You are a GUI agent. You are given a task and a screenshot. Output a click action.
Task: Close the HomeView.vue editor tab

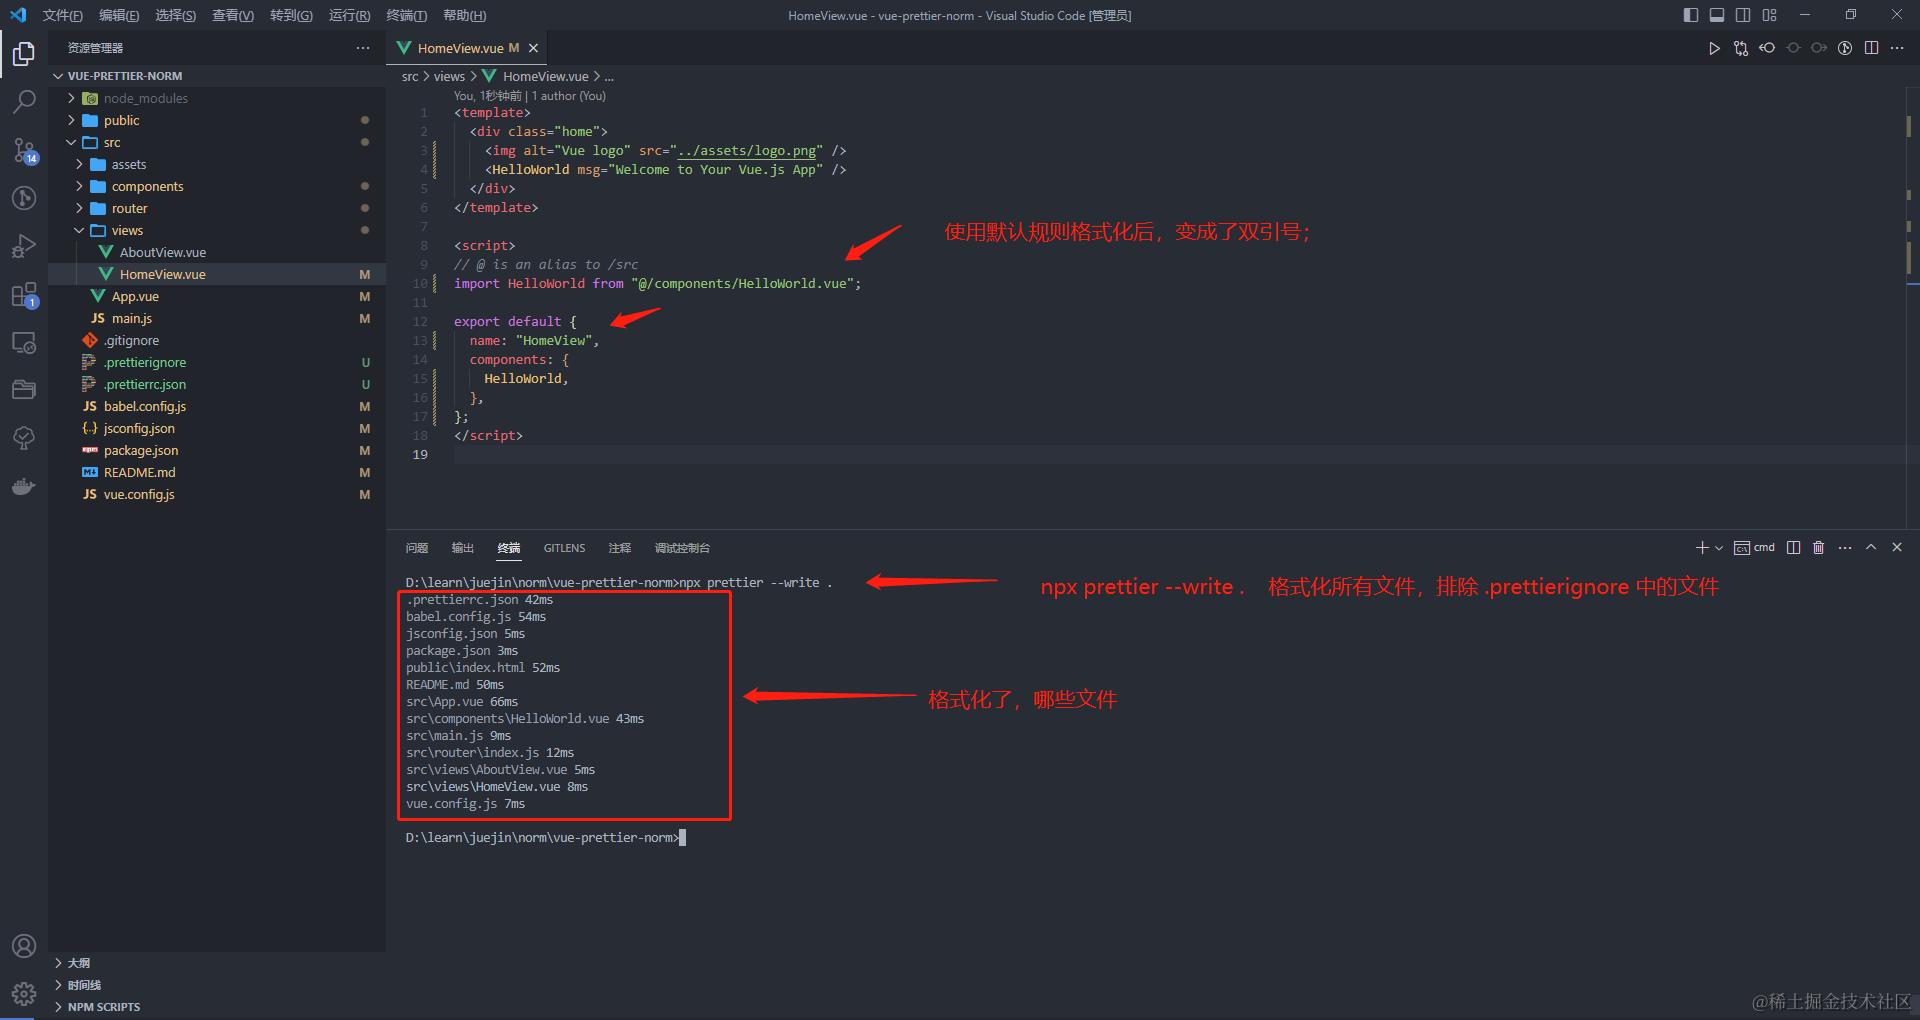(x=533, y=48)
